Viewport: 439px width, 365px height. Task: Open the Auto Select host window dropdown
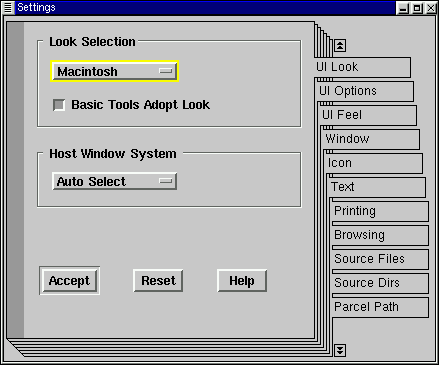point(115,181)
